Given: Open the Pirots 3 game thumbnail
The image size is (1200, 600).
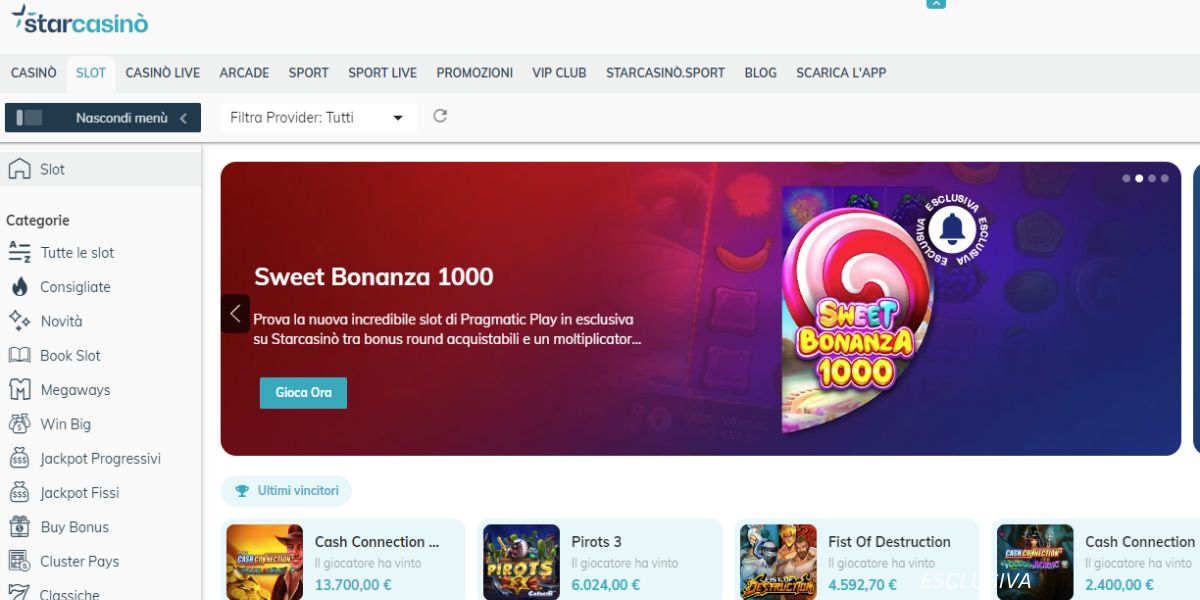Looking at the screenshot, I should (x=521, y=562).
